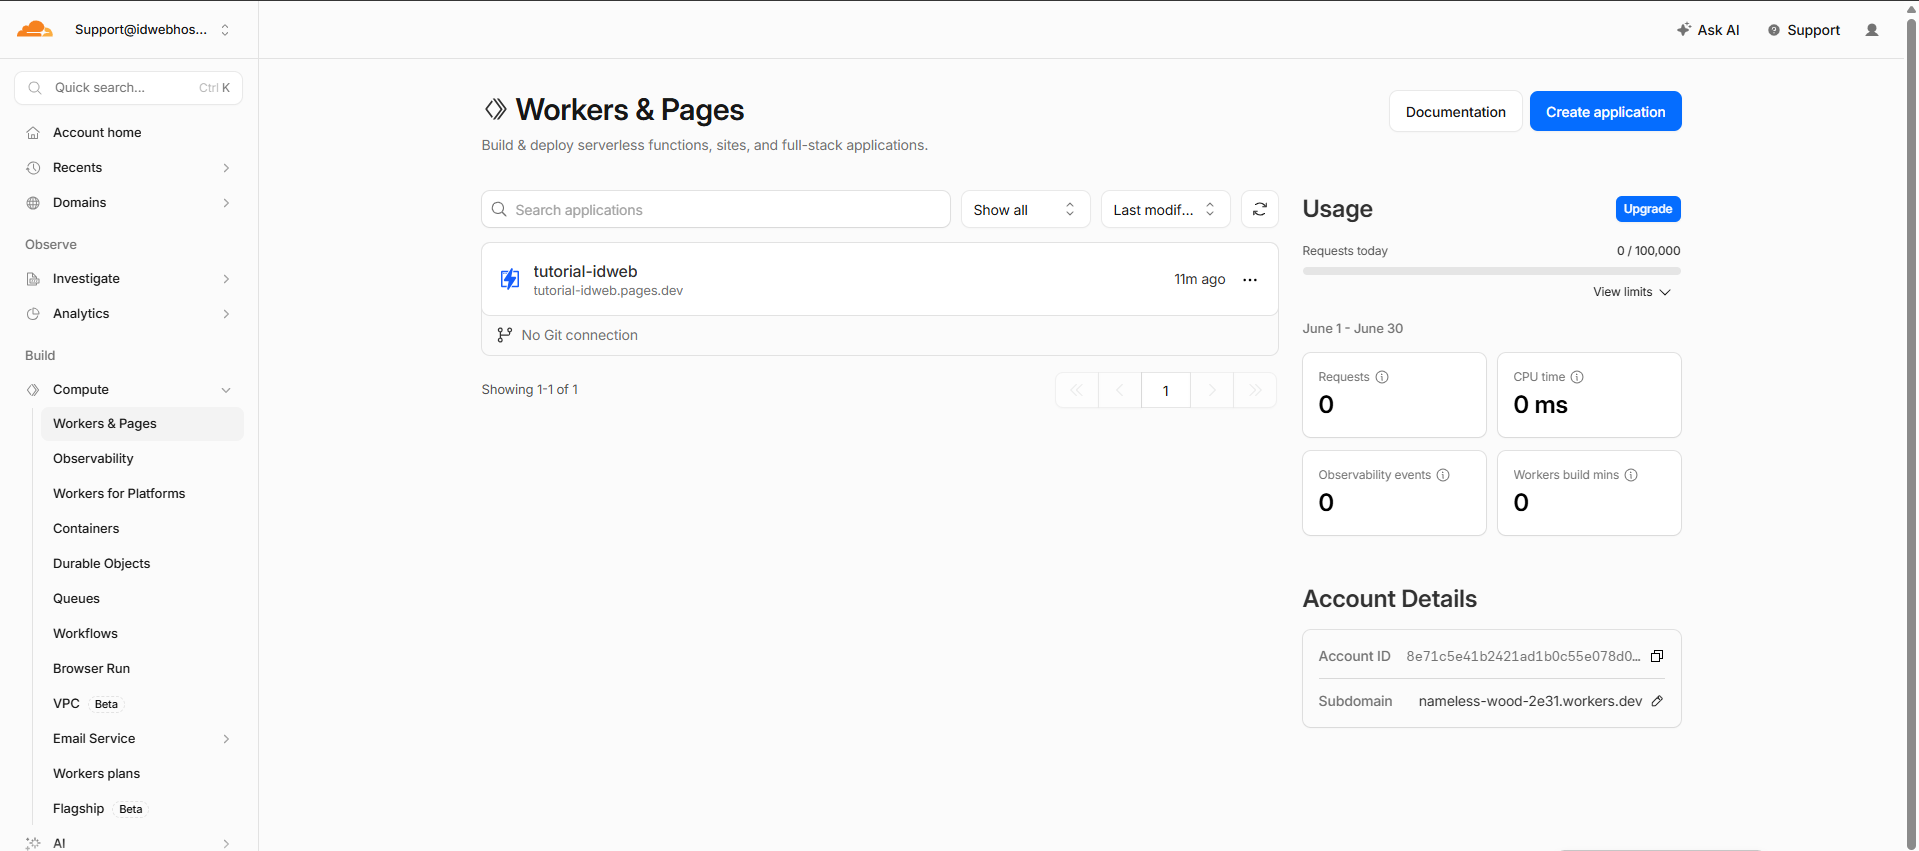Click the Ask AI sparkle button
Image resolution: width=1919 pixels, height=851 pixels.
click(1708, 30)
